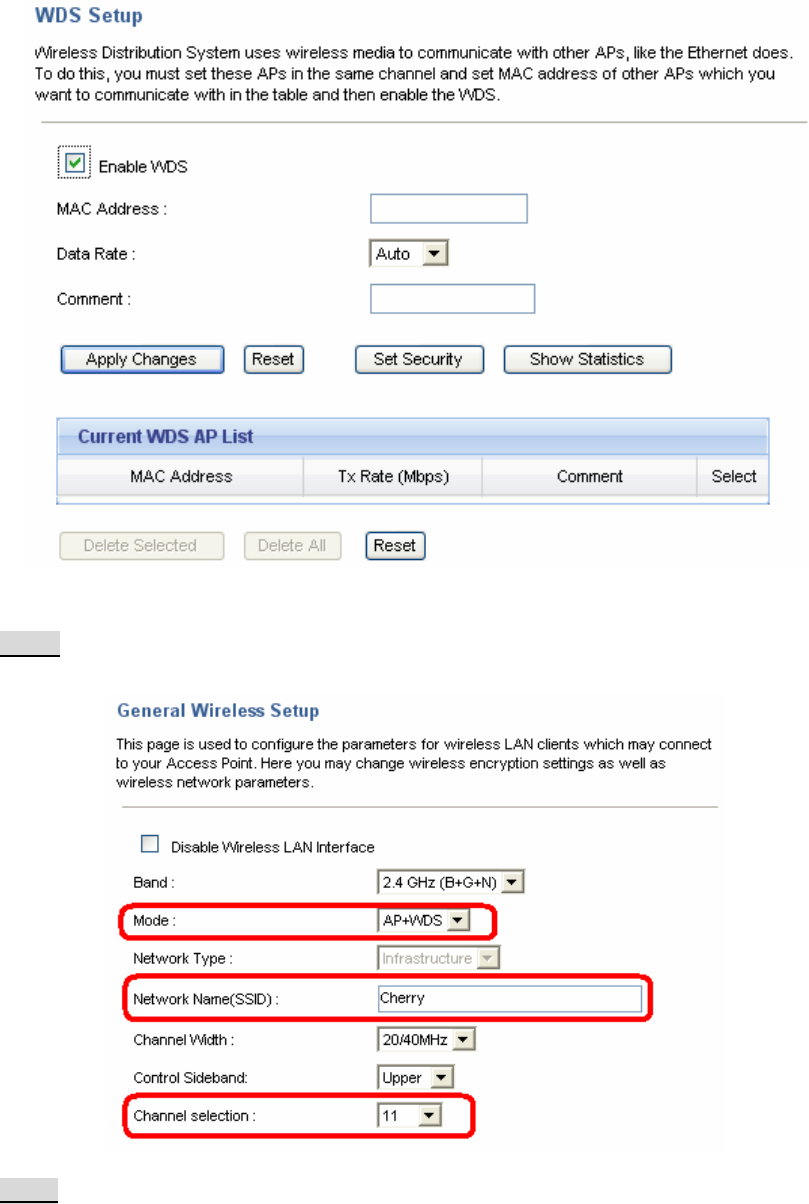
Task: Click into the Comment text field
Action: (x=452, y=299)
